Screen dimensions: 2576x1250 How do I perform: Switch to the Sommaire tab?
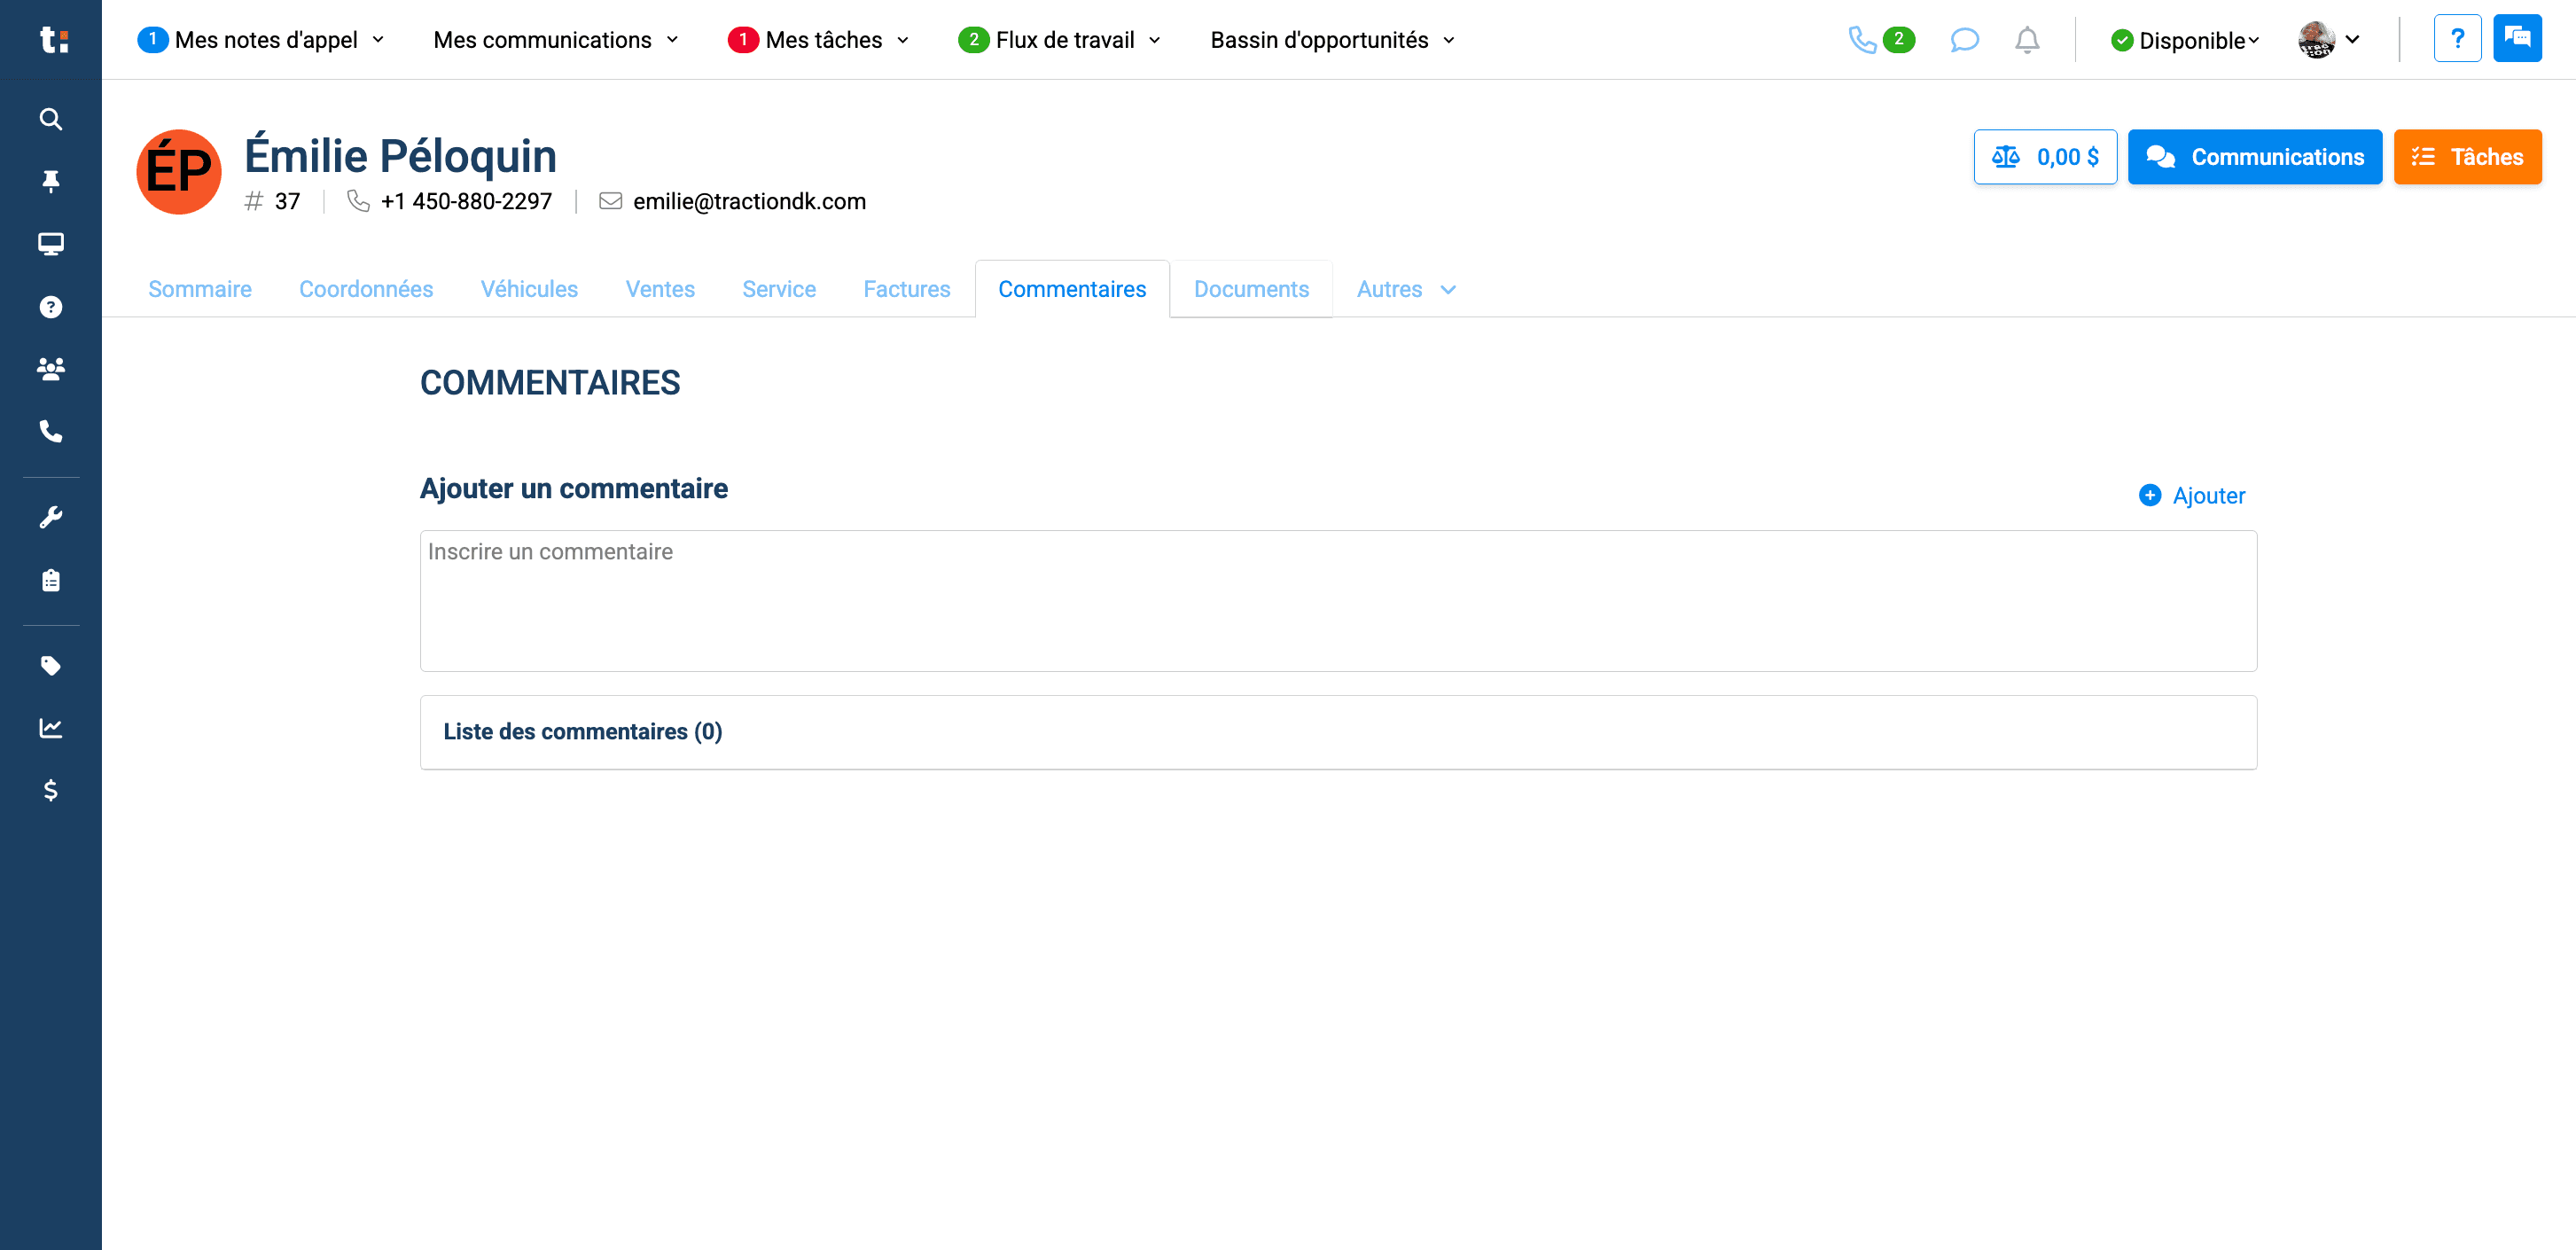tap(200, 289)
